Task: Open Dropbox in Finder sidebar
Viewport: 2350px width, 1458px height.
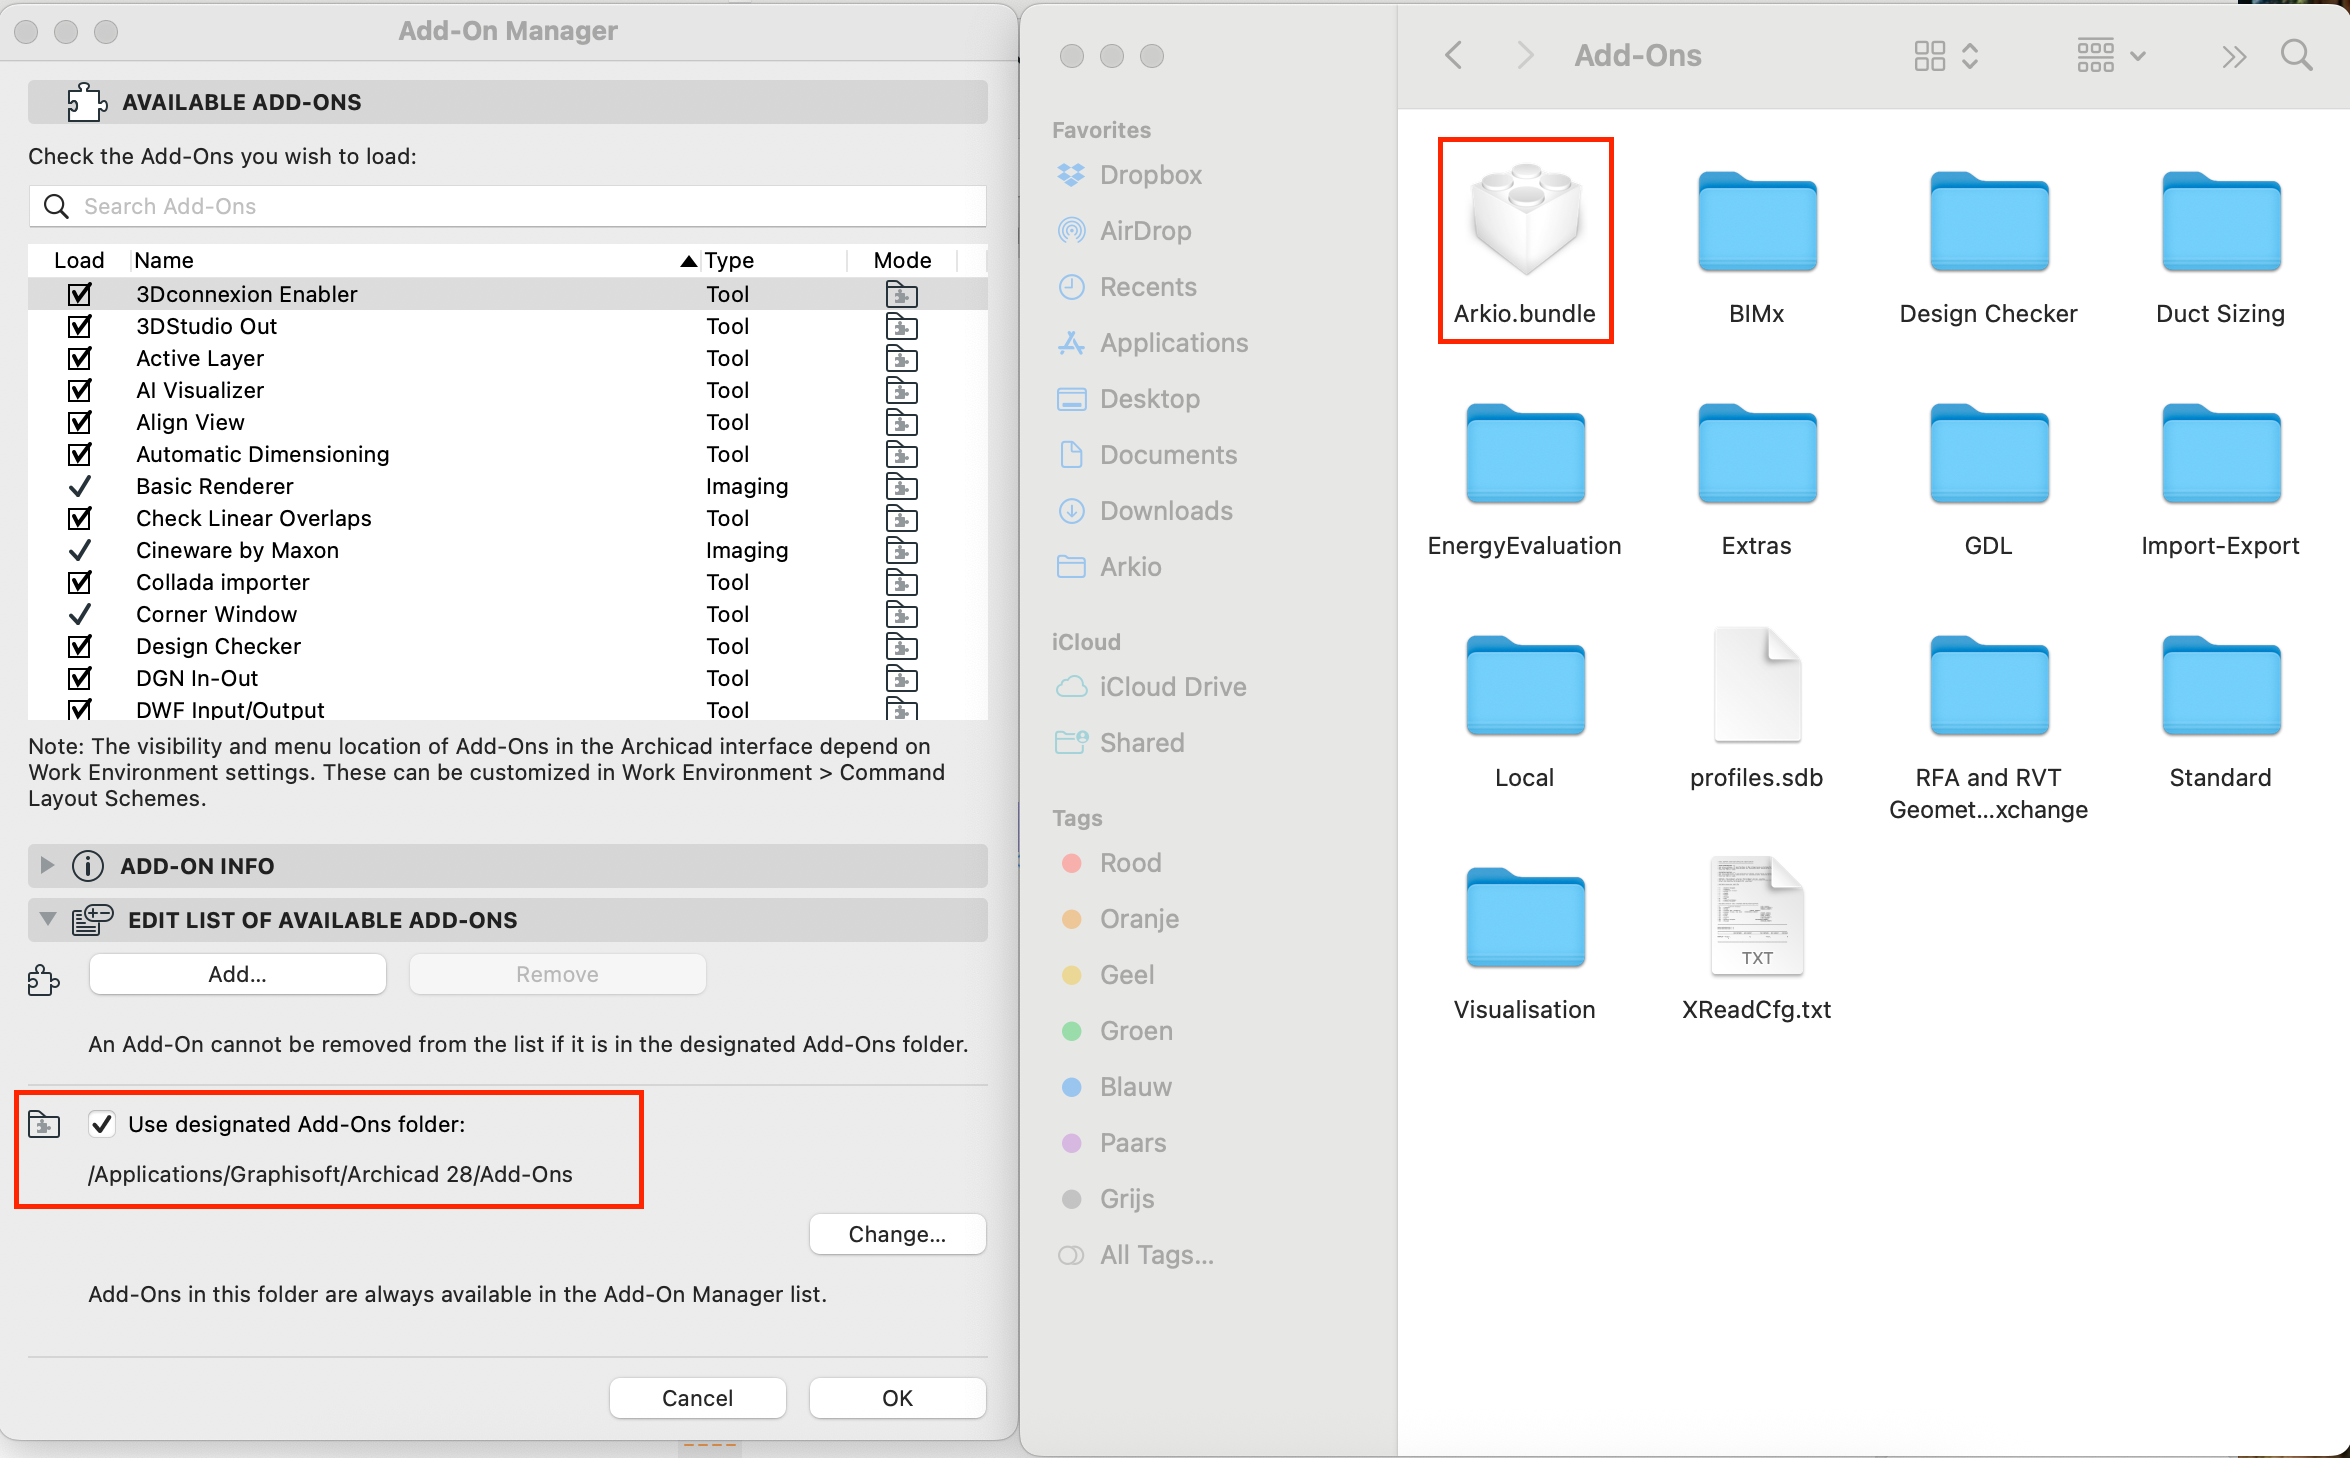Action: (x=1150, y=175)
